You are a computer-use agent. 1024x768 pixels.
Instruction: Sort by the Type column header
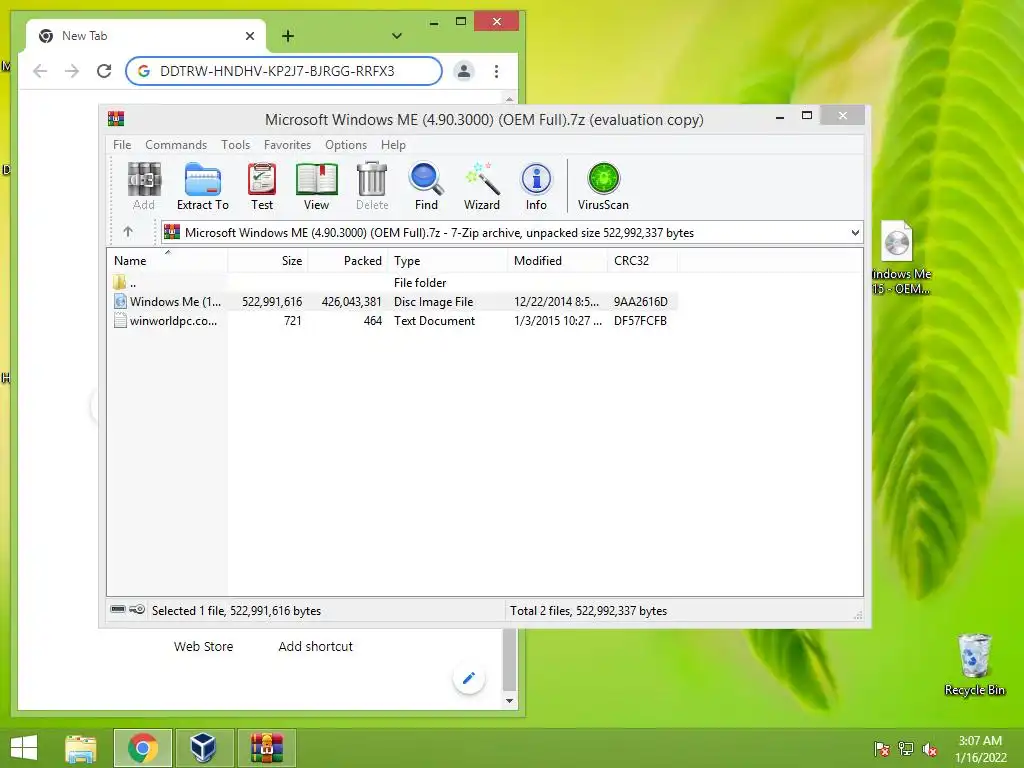[447, 261]
